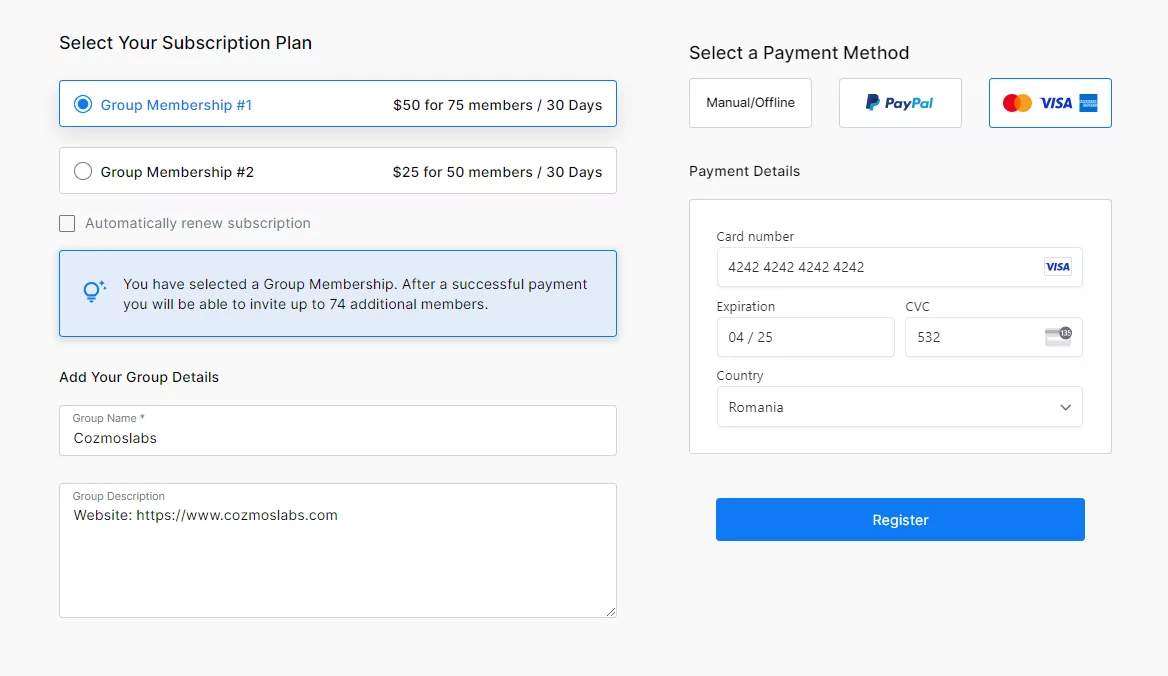
Task: Click the CVC input field
Action: point(994,337)
